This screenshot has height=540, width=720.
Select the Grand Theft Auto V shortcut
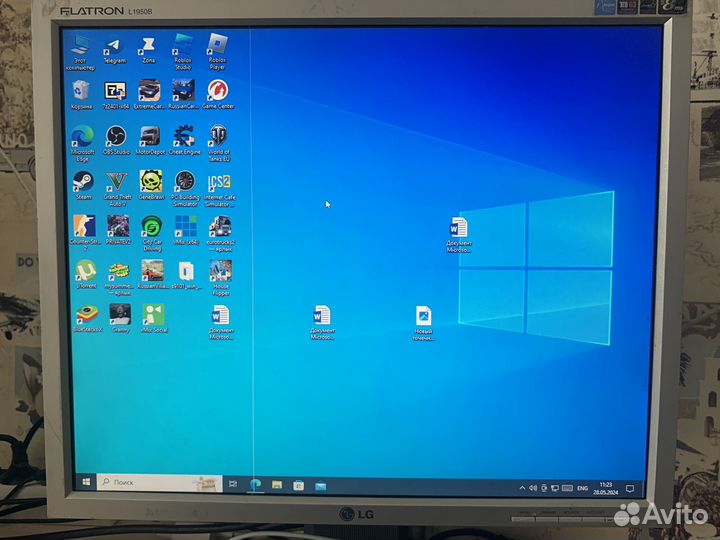coord(118,189)
